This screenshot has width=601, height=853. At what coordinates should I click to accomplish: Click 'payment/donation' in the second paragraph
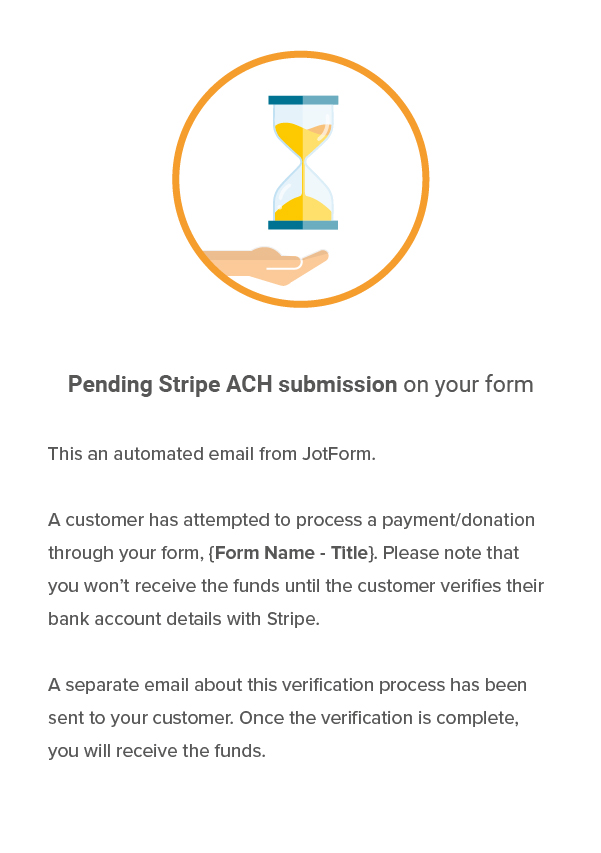[x=458, y=520]
